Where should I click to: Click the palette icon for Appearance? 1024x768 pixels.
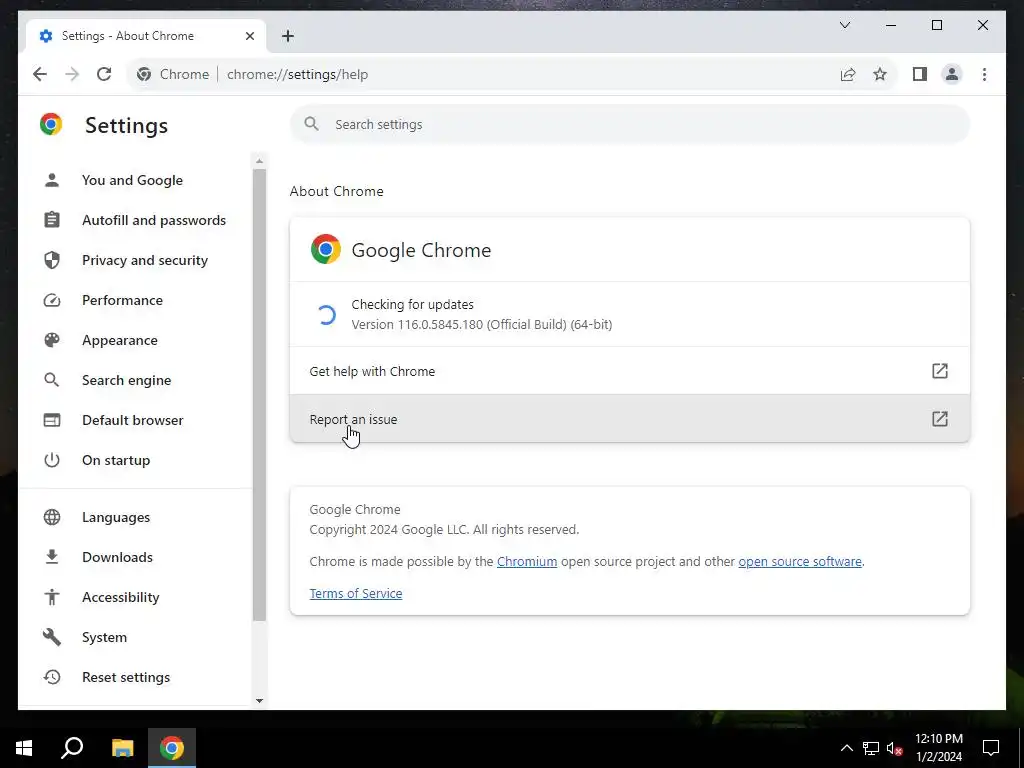point(52,340)
